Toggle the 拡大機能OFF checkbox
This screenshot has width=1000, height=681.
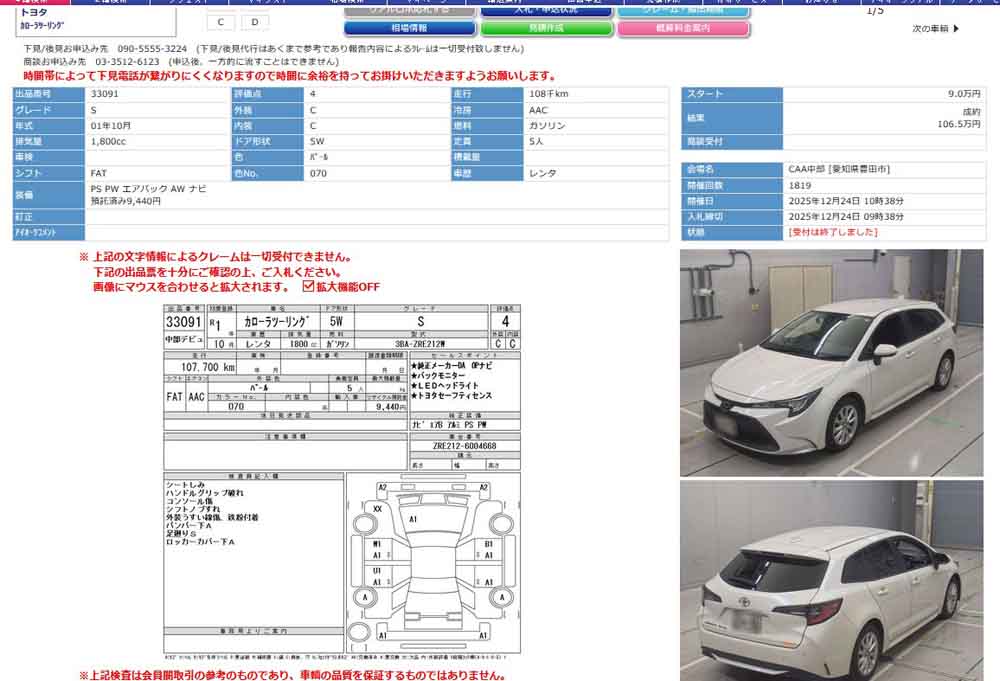pos(309,286)
